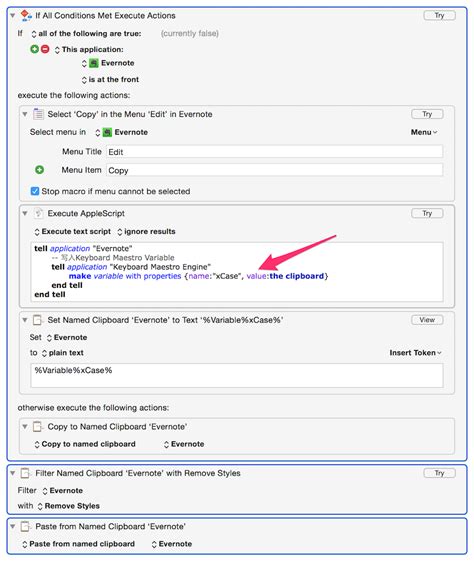Click the Select Copy menu action icon
The width and height of the screenshot is (474, 563).
point(38,114)
